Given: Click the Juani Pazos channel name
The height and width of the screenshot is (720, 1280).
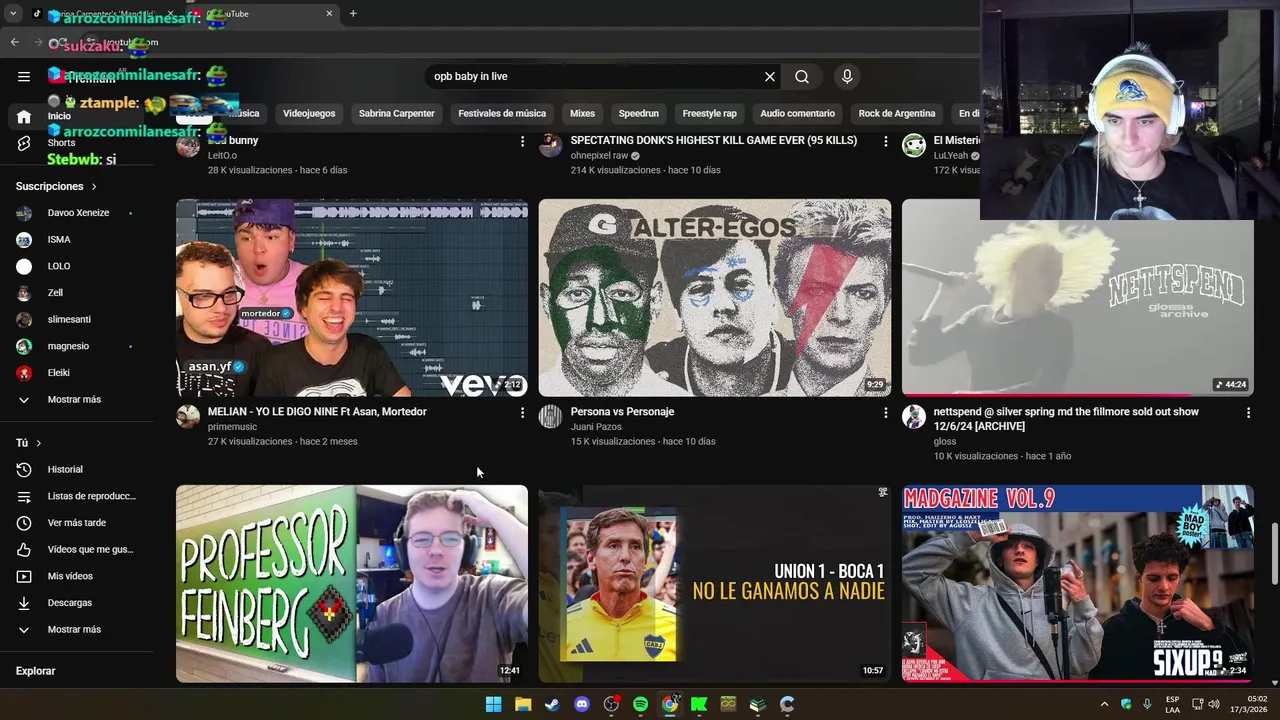Looking at the screenshot, I should click(596, 427).
